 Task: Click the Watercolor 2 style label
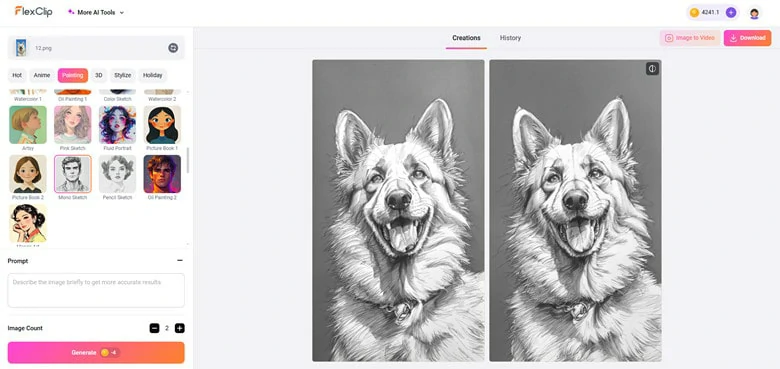162,99
